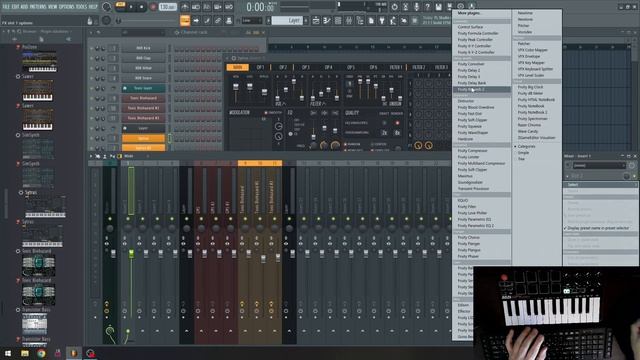The image size is (640, 360).
Task: Uncheck Display preset name in preset selector
Action: pyautogui.click(x=598, y=228)
